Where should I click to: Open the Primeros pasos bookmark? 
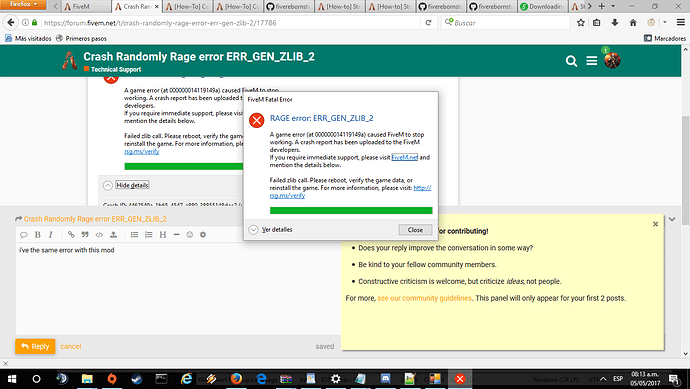81,38
